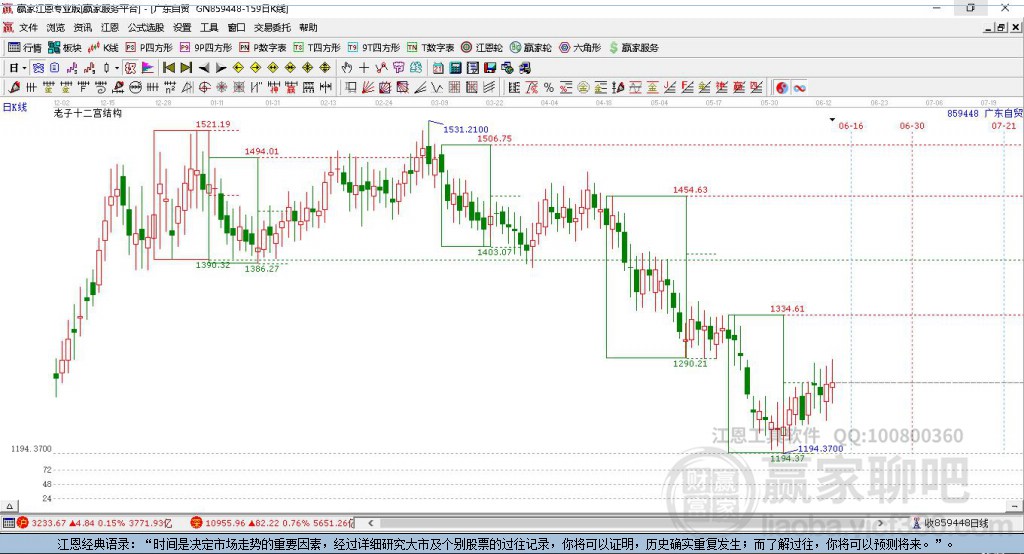Screen dimensions: 1024x554
Task: Open the 浏览 menu
Action: pos(56,27)
